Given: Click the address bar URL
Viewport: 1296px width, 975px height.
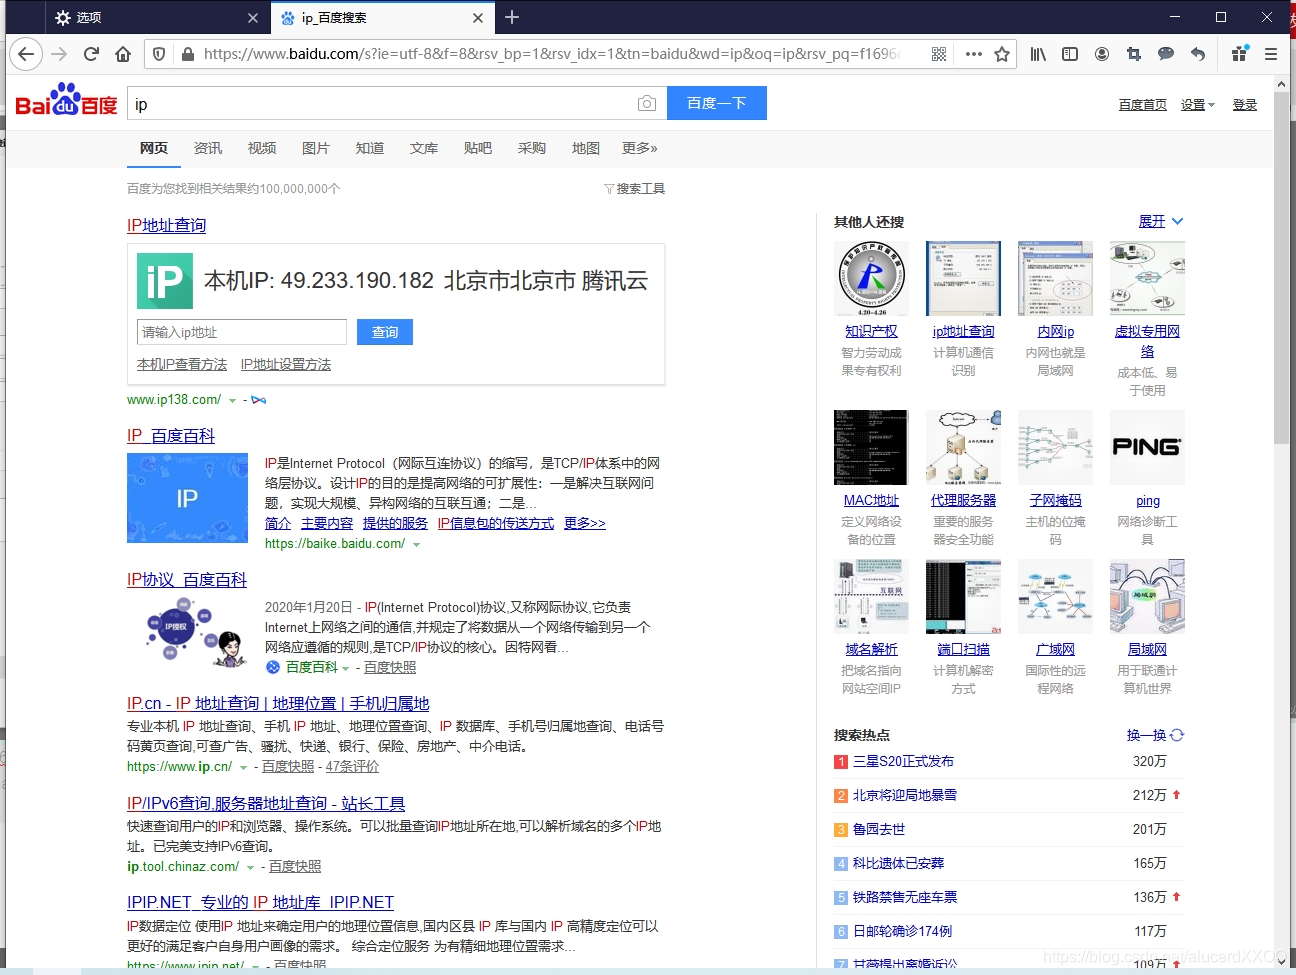Looking at the screenshot, I should (x=550, y=54).
